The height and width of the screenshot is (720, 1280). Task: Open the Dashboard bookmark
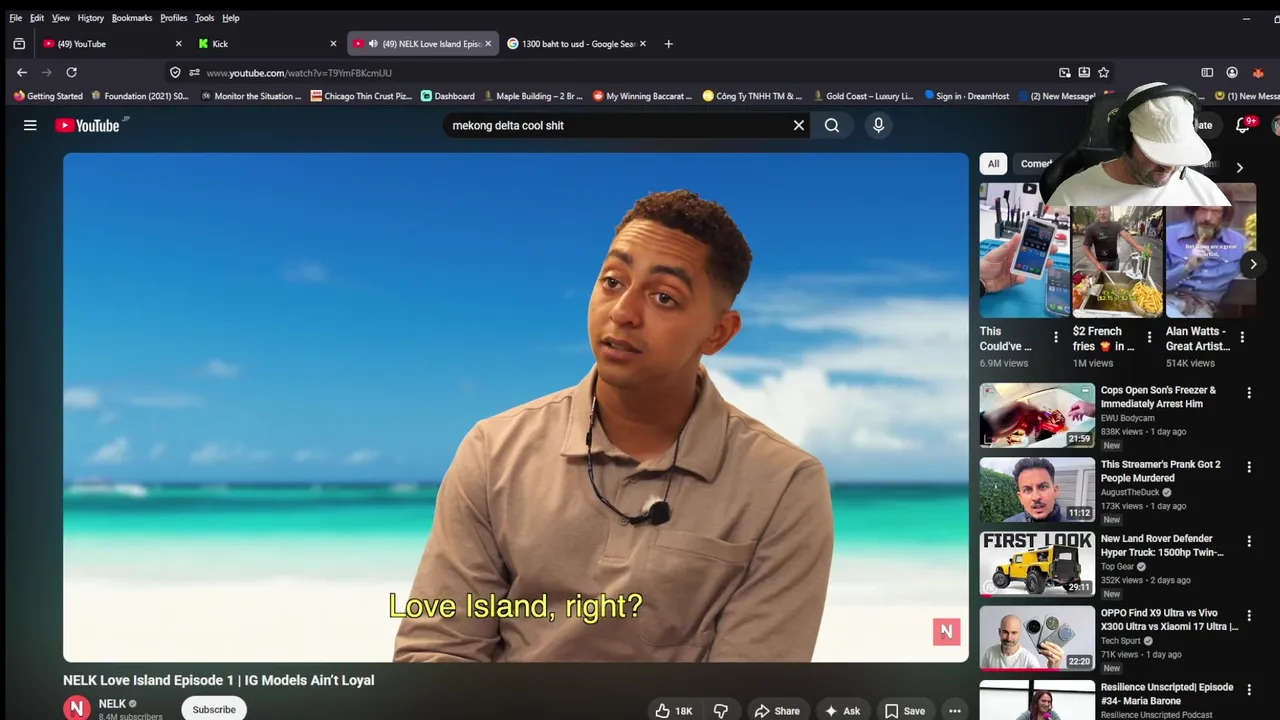pos(448,96)
